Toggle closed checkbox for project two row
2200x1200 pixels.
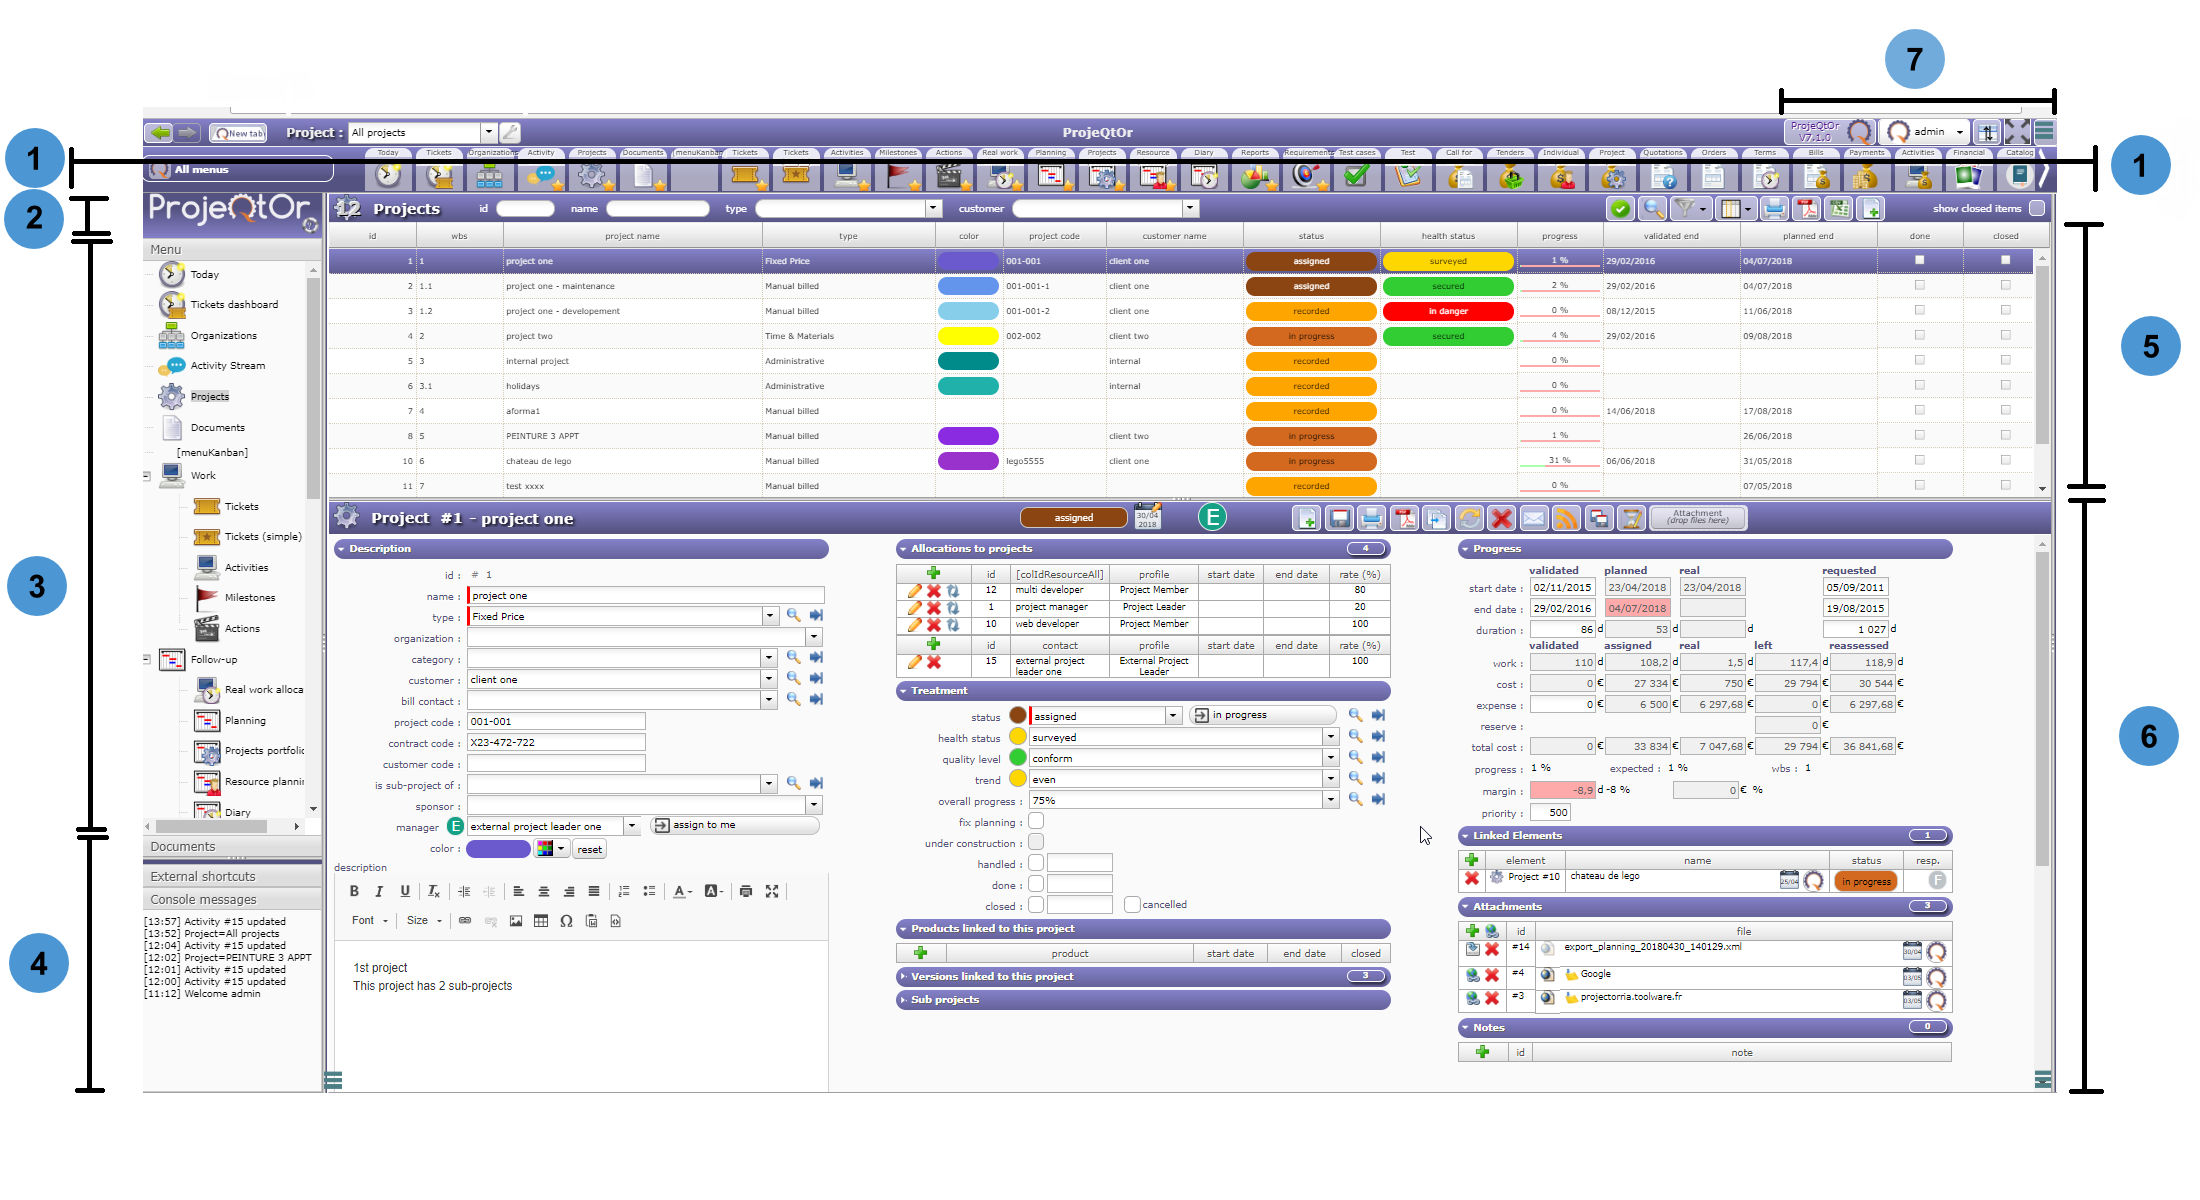pyautogui.click(x=2005, y=335)
